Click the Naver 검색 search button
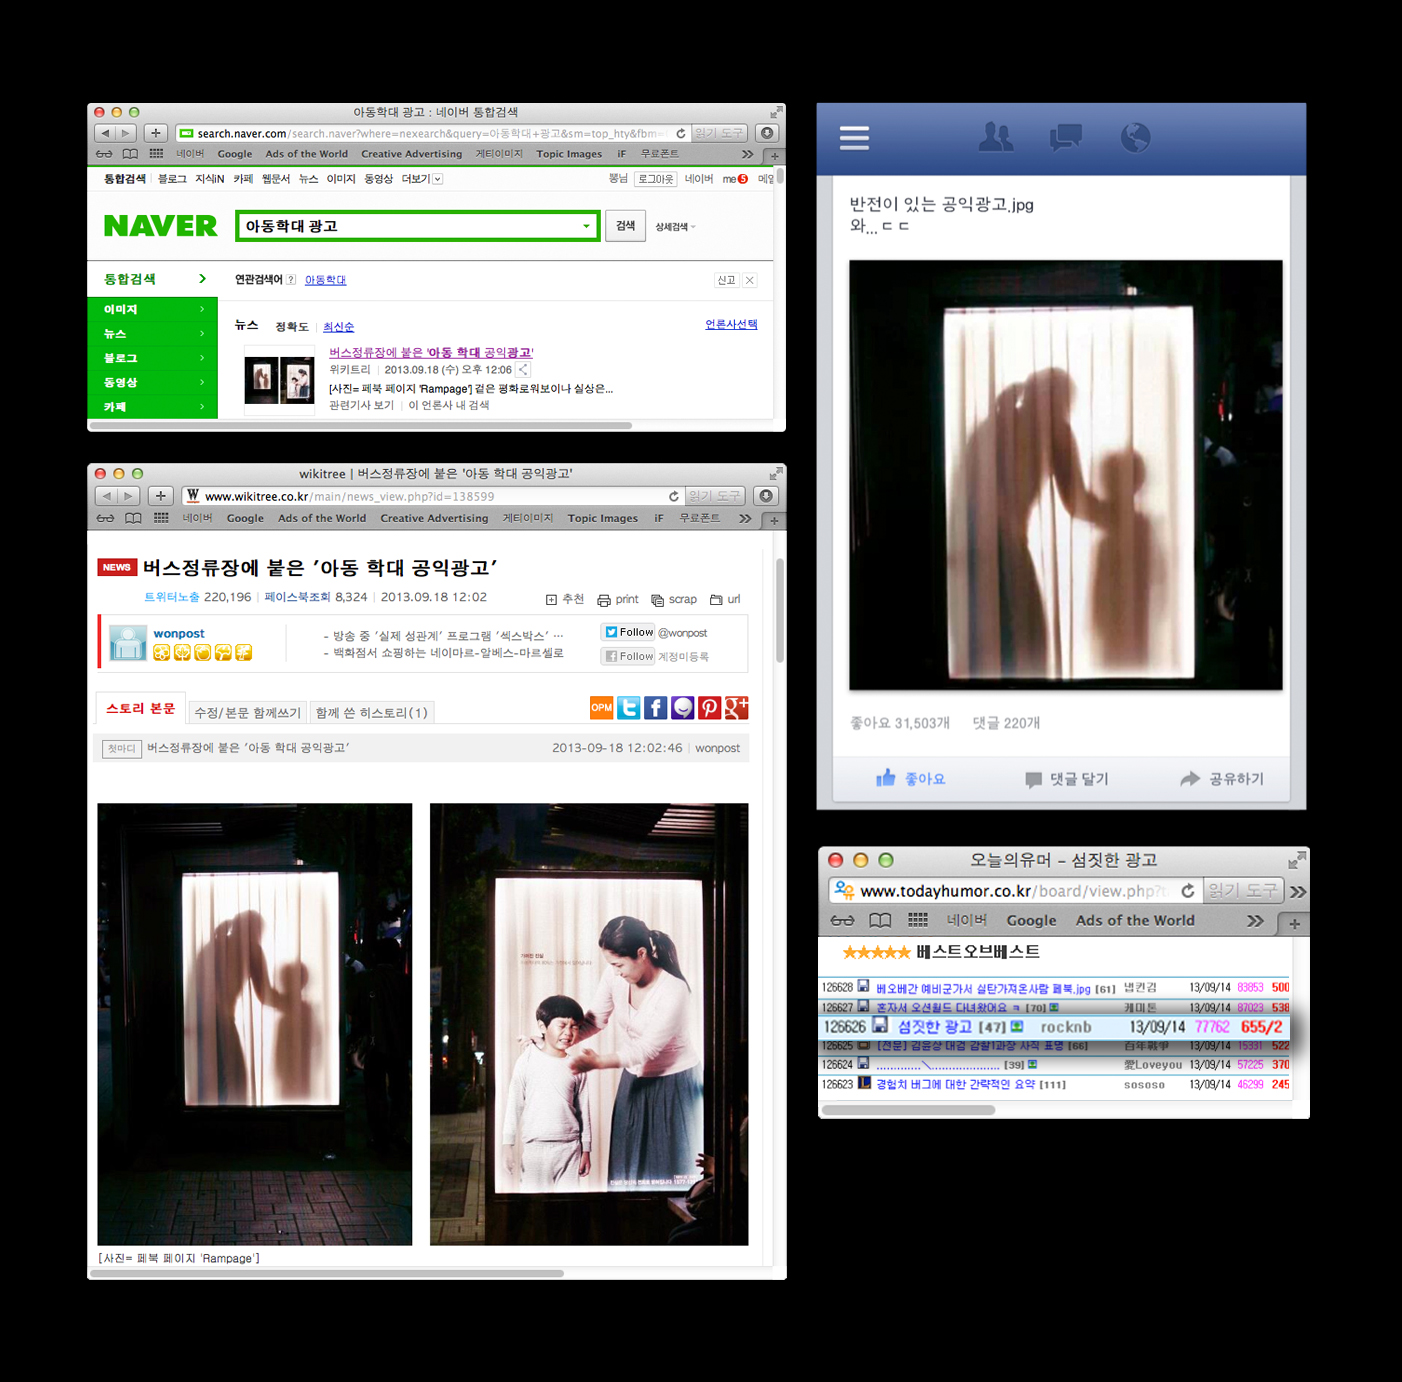 coord(625,226)
